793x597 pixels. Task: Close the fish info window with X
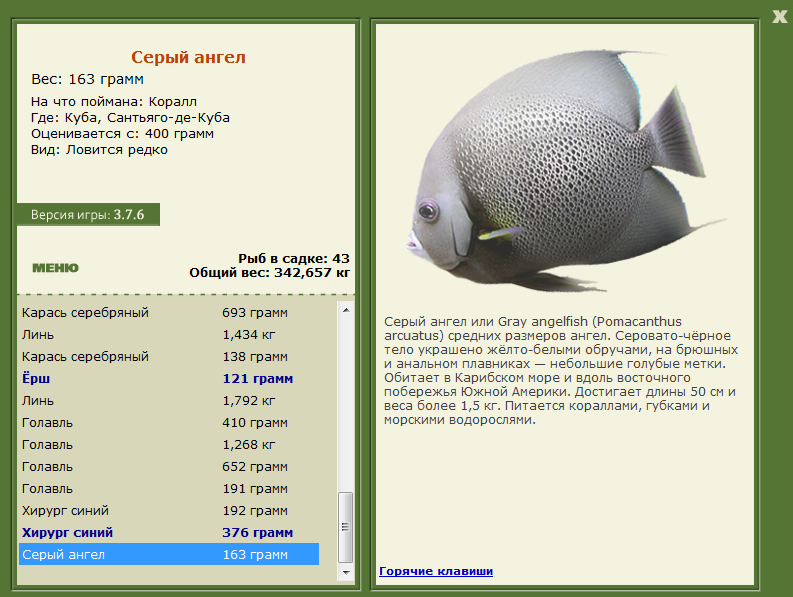click(x=779, y=17)
